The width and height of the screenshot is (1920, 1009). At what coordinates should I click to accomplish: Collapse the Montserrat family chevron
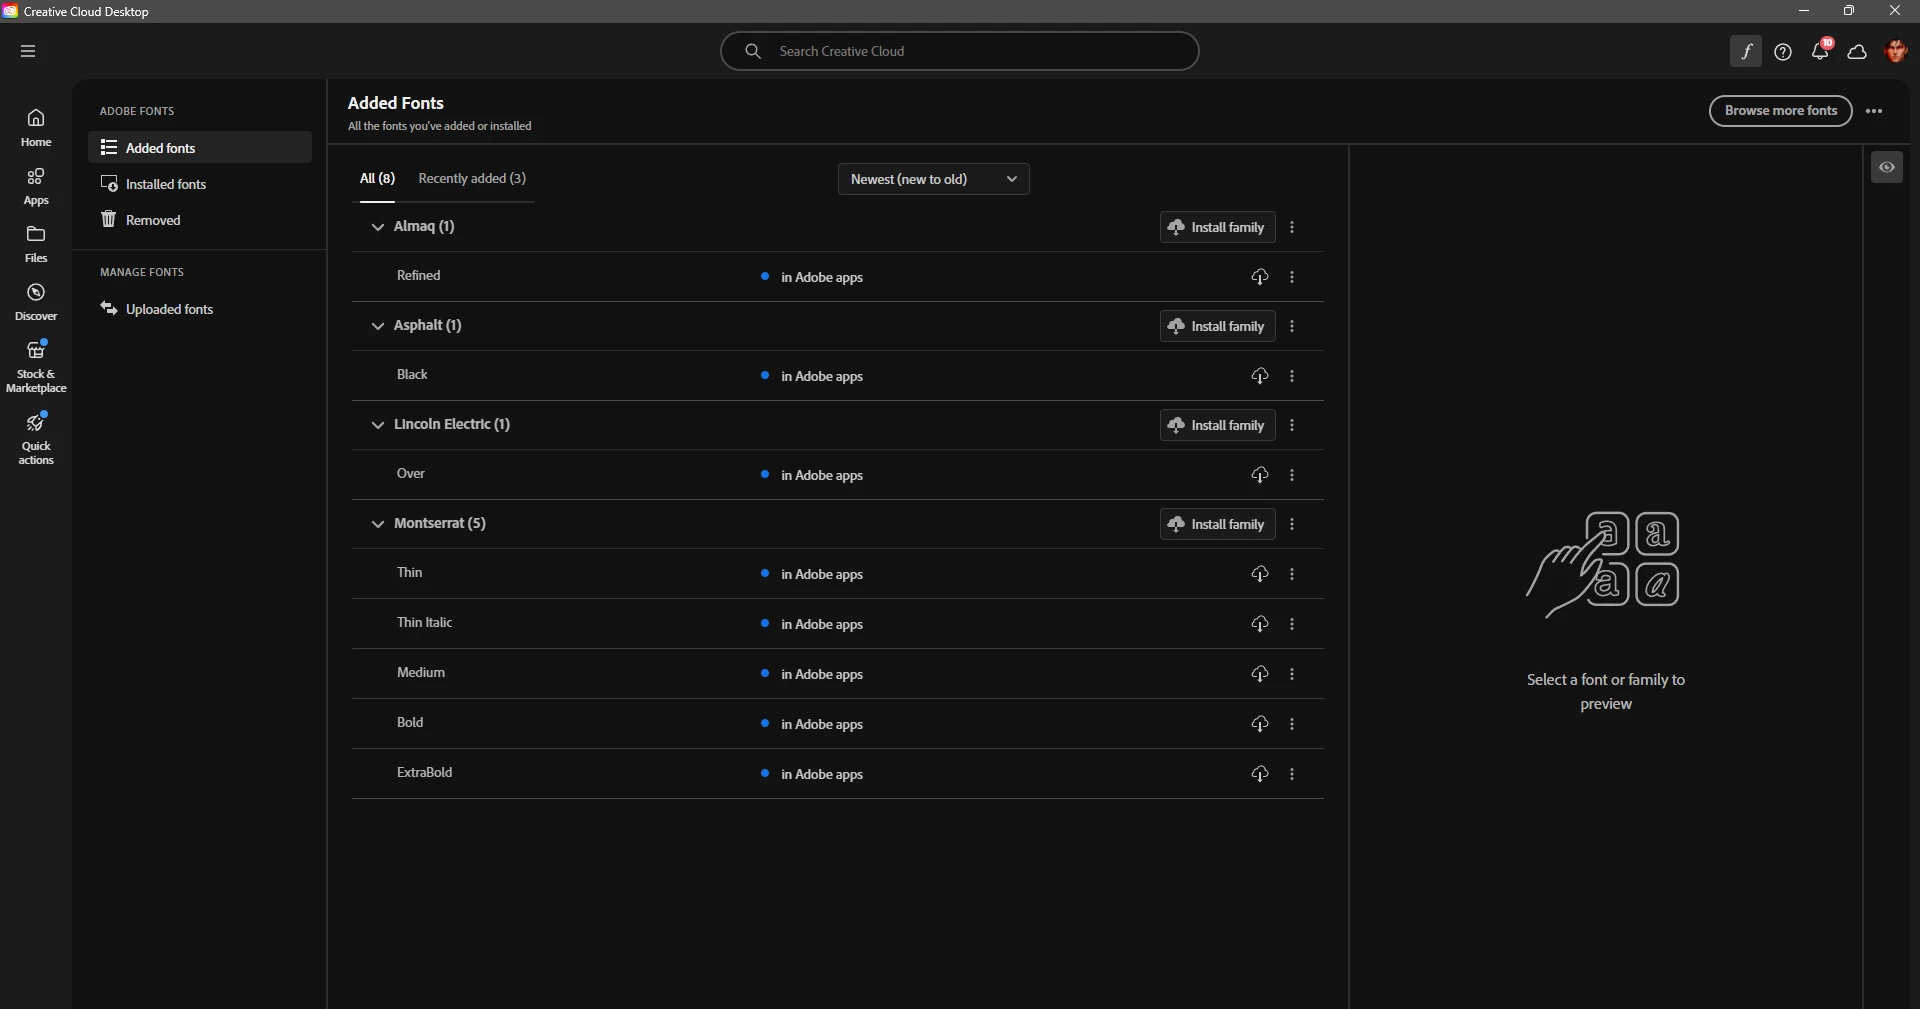(378, 524)
